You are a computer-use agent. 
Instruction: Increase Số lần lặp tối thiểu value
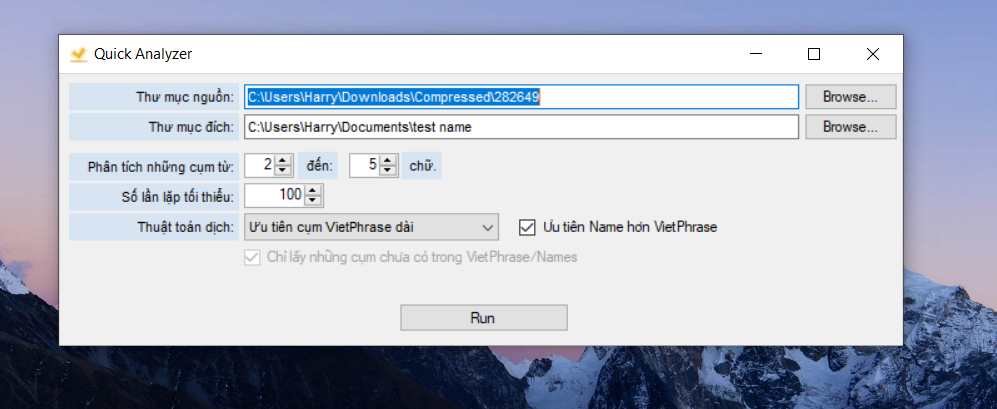pos(314,190)
